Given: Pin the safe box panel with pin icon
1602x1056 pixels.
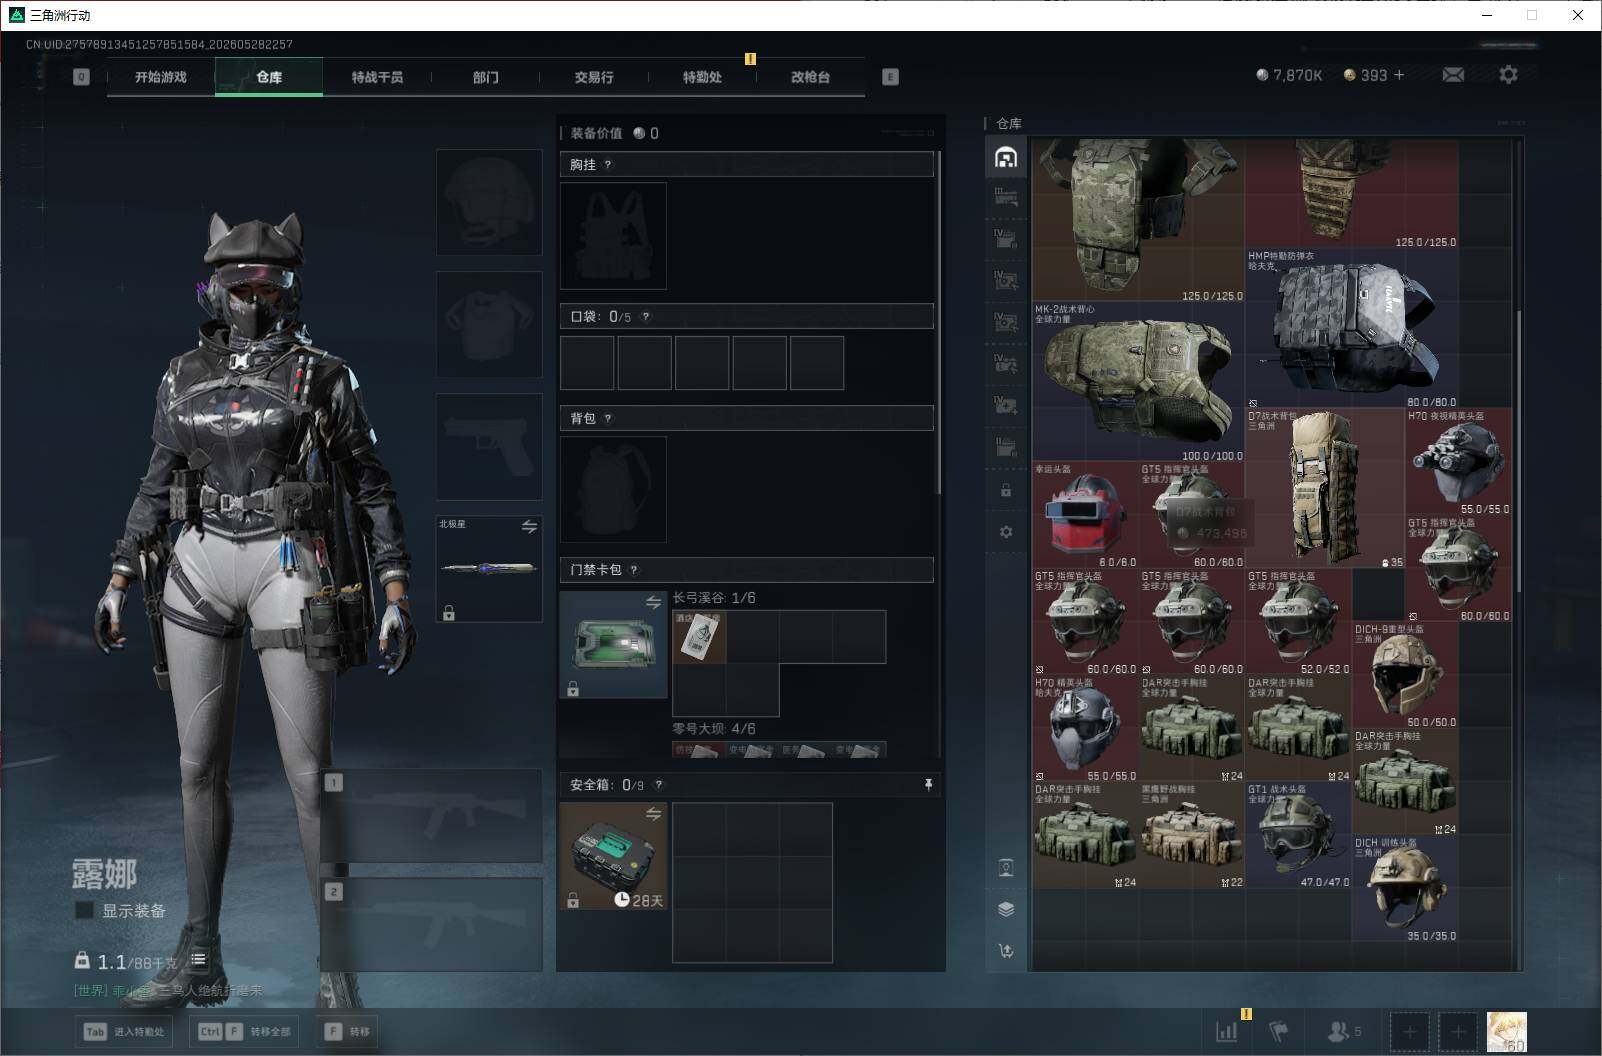Looking at the screenshot, I should pyautogui.click(x=928, y=785).
